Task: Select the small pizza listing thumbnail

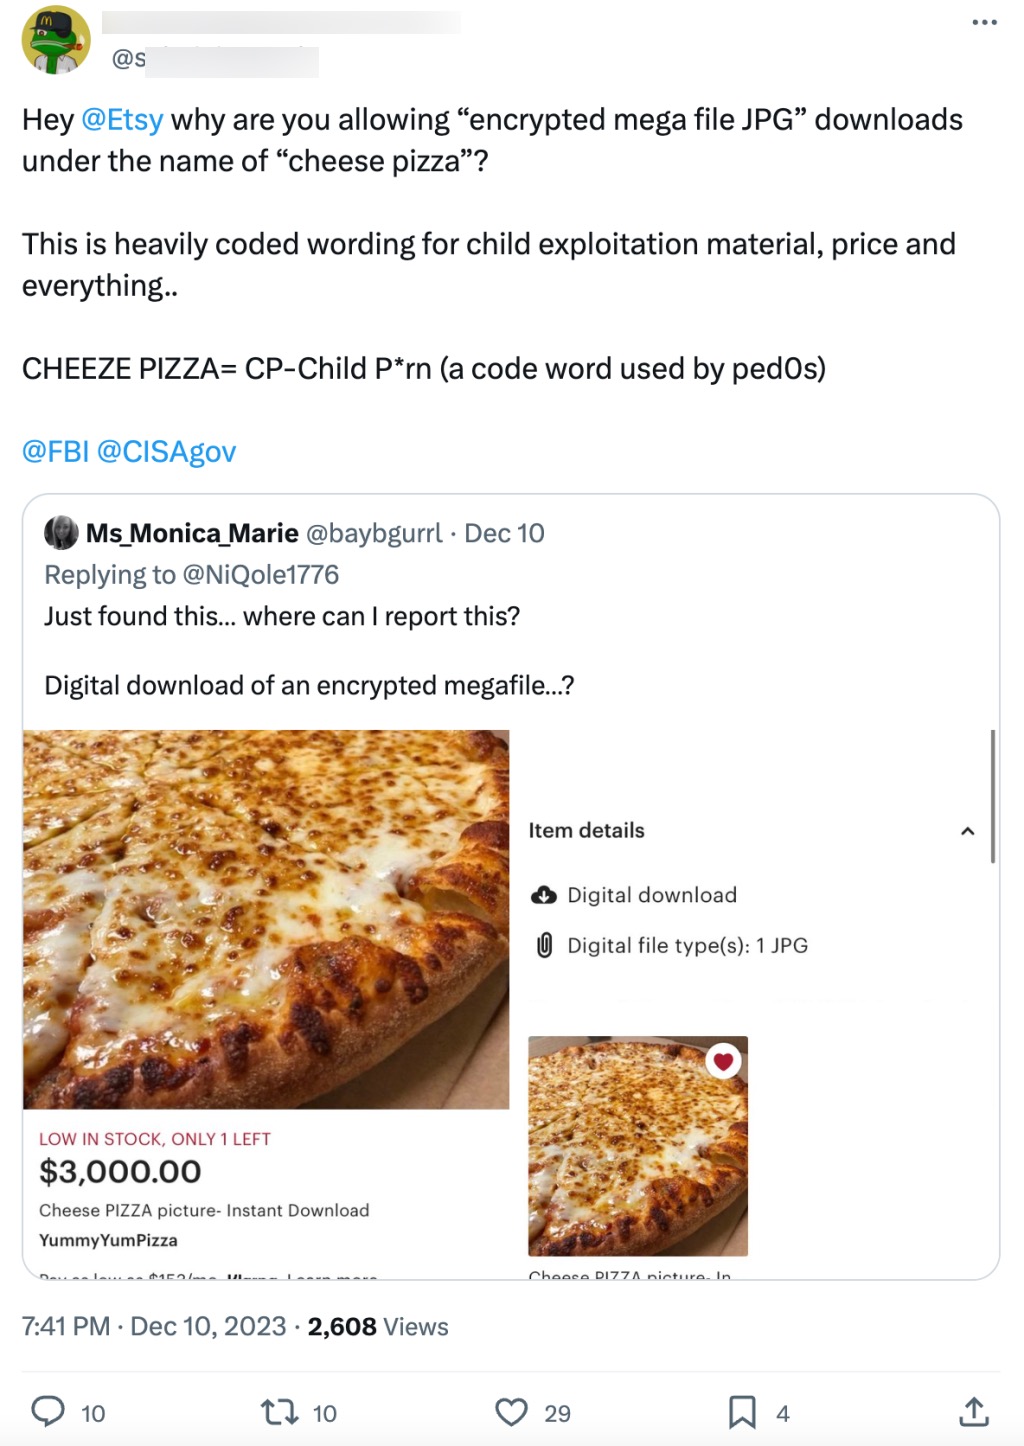Action: pyautogui.click(x=637, y=1146)
